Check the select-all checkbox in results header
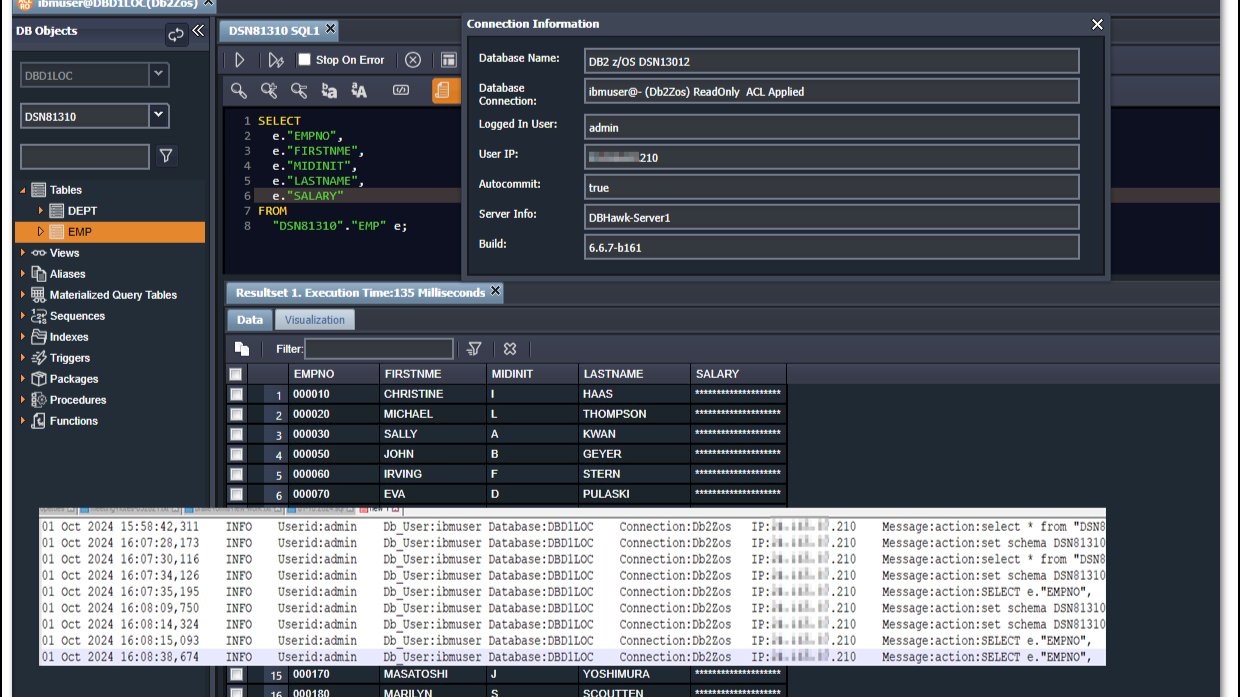The image size is (1240, 697). [x=236, y=373]
